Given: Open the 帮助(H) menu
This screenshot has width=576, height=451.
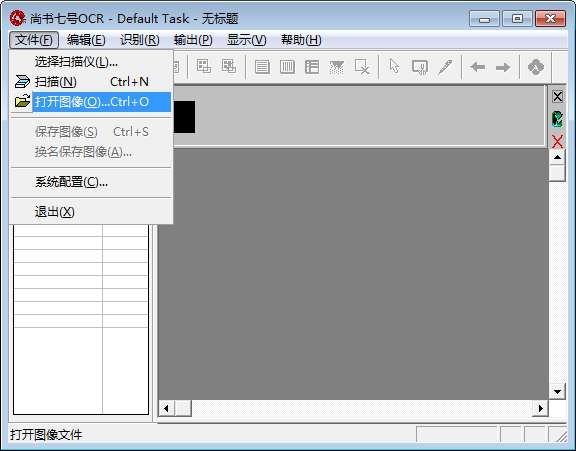Looking at the screenshot, I should [x=301, y=40].
